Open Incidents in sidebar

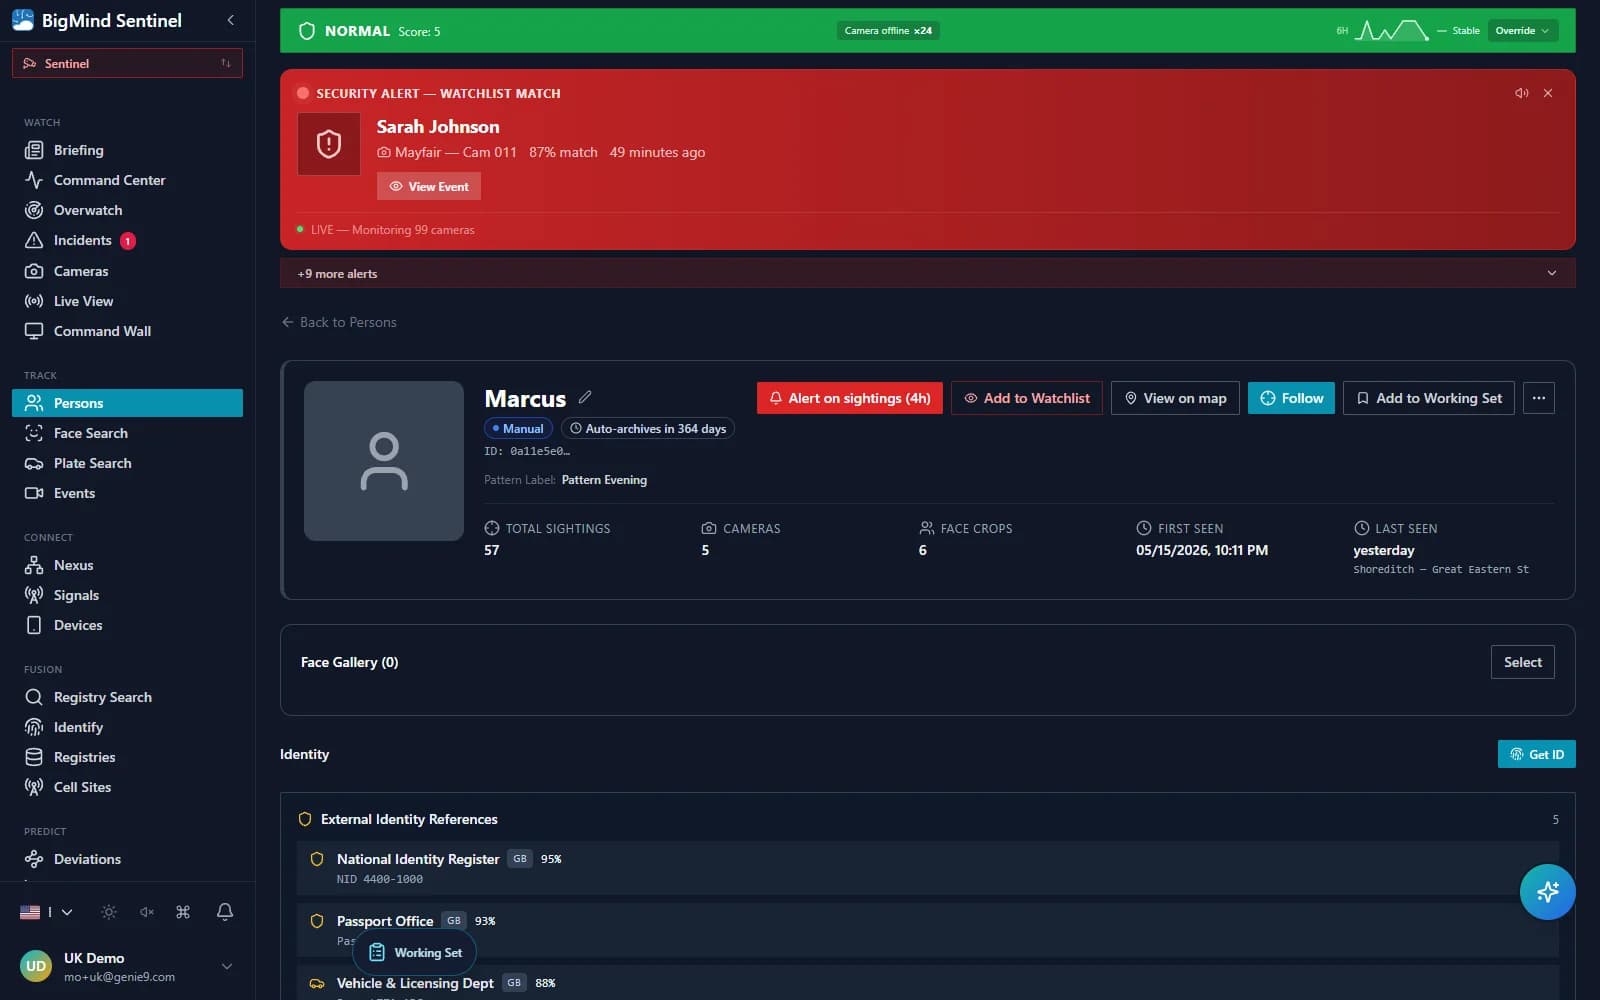point(127,240)
